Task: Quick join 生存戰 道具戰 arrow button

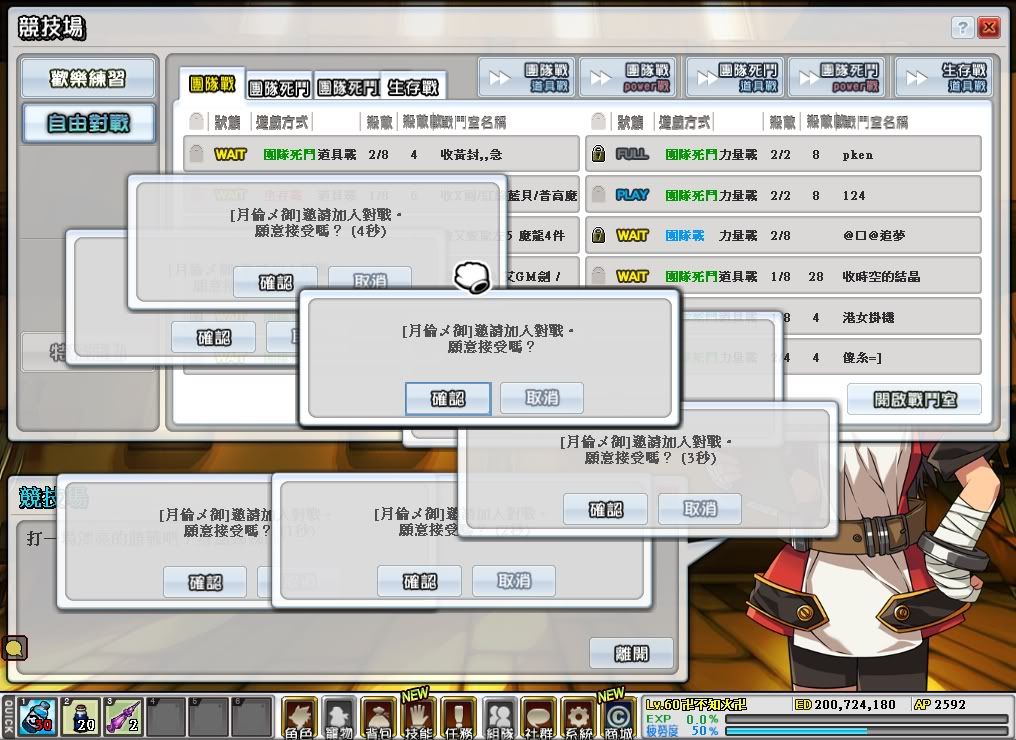Action: 942,78
